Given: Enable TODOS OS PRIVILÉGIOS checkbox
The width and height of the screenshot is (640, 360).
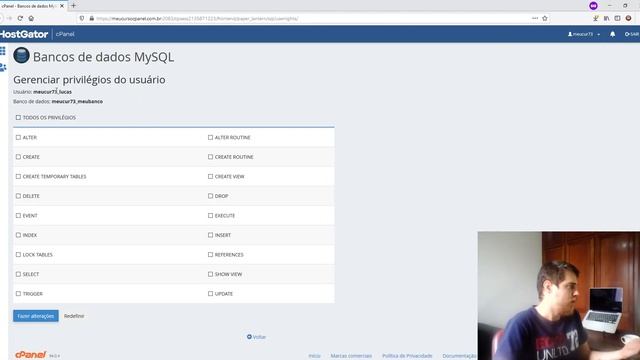Looking at the screenshot, I should pyautogui.click(x=18, y=118).
